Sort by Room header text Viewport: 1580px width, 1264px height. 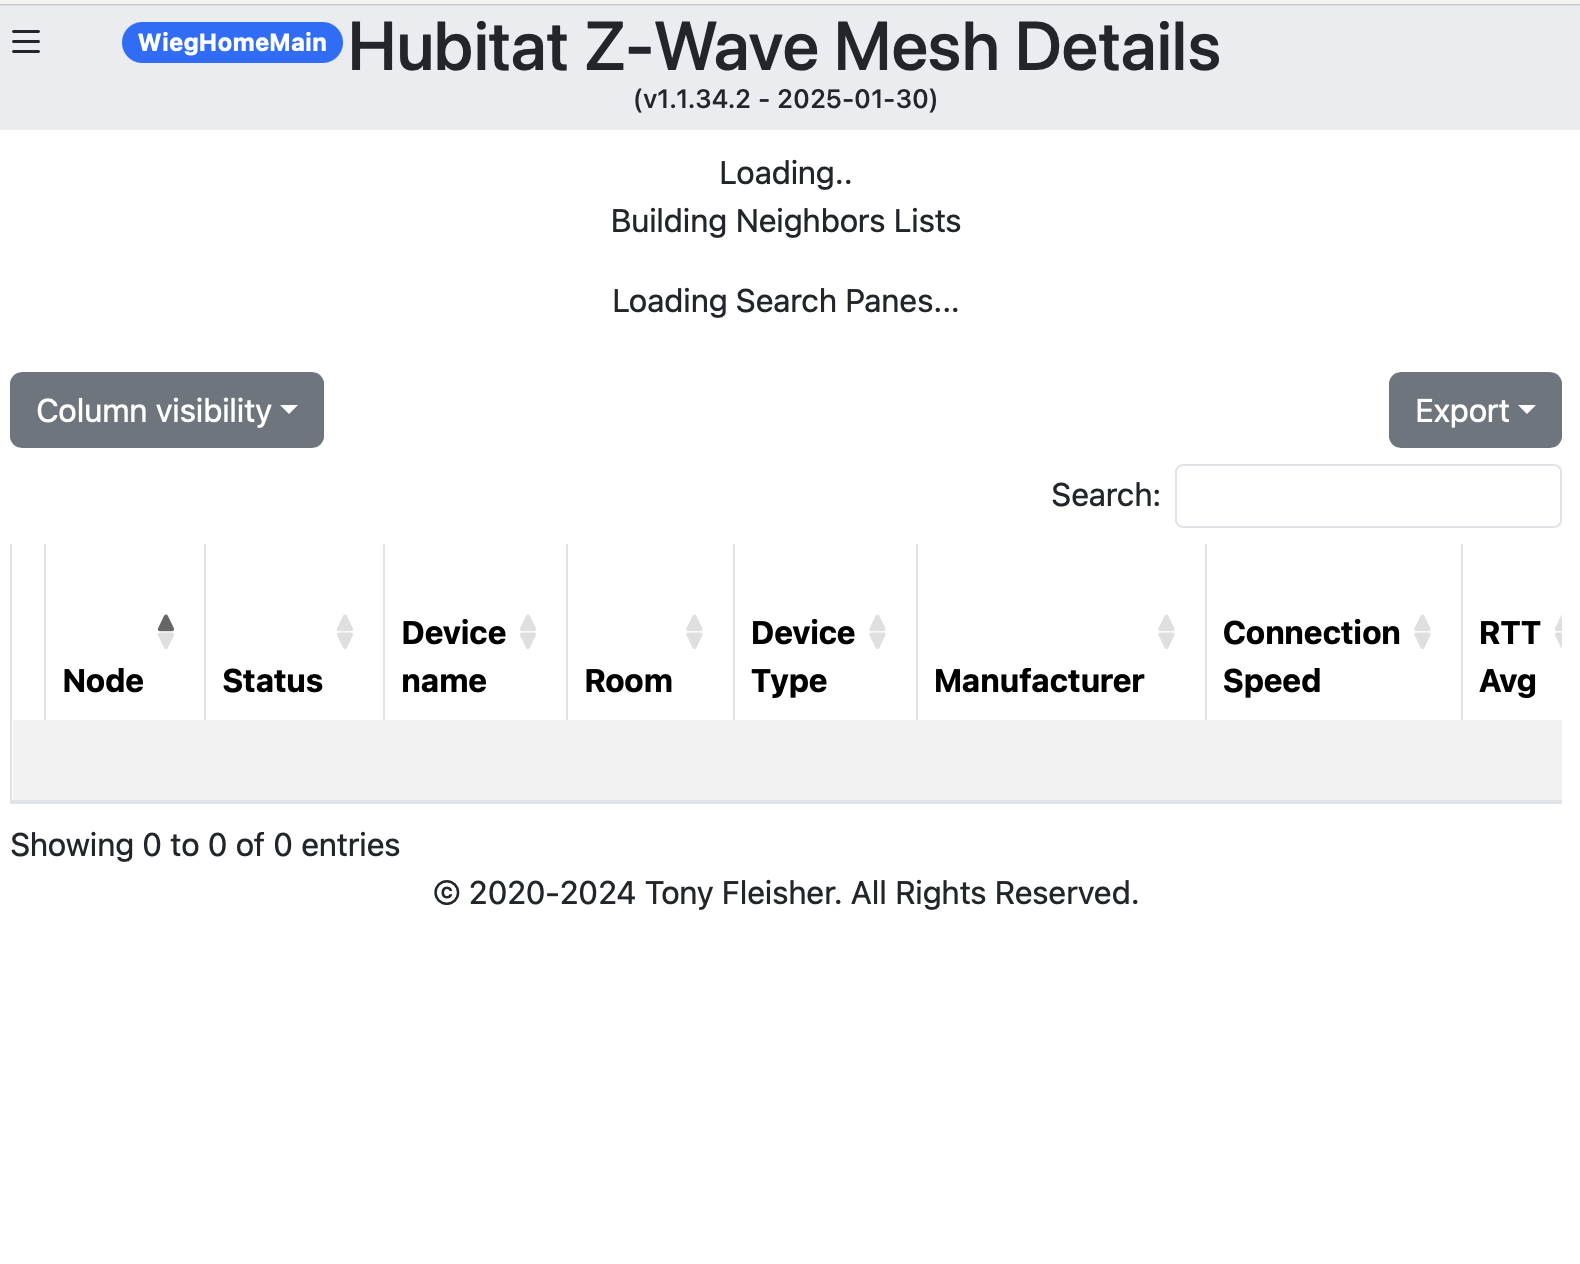coord(628,681)
